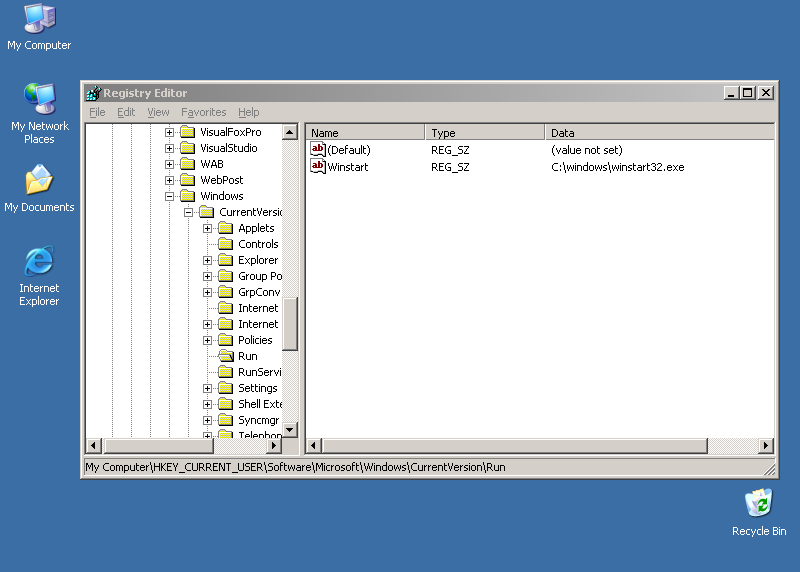This screenshot has width=800, height=572.
Task: Expand the VisualFoxPro key
Action: click(169, 132)
